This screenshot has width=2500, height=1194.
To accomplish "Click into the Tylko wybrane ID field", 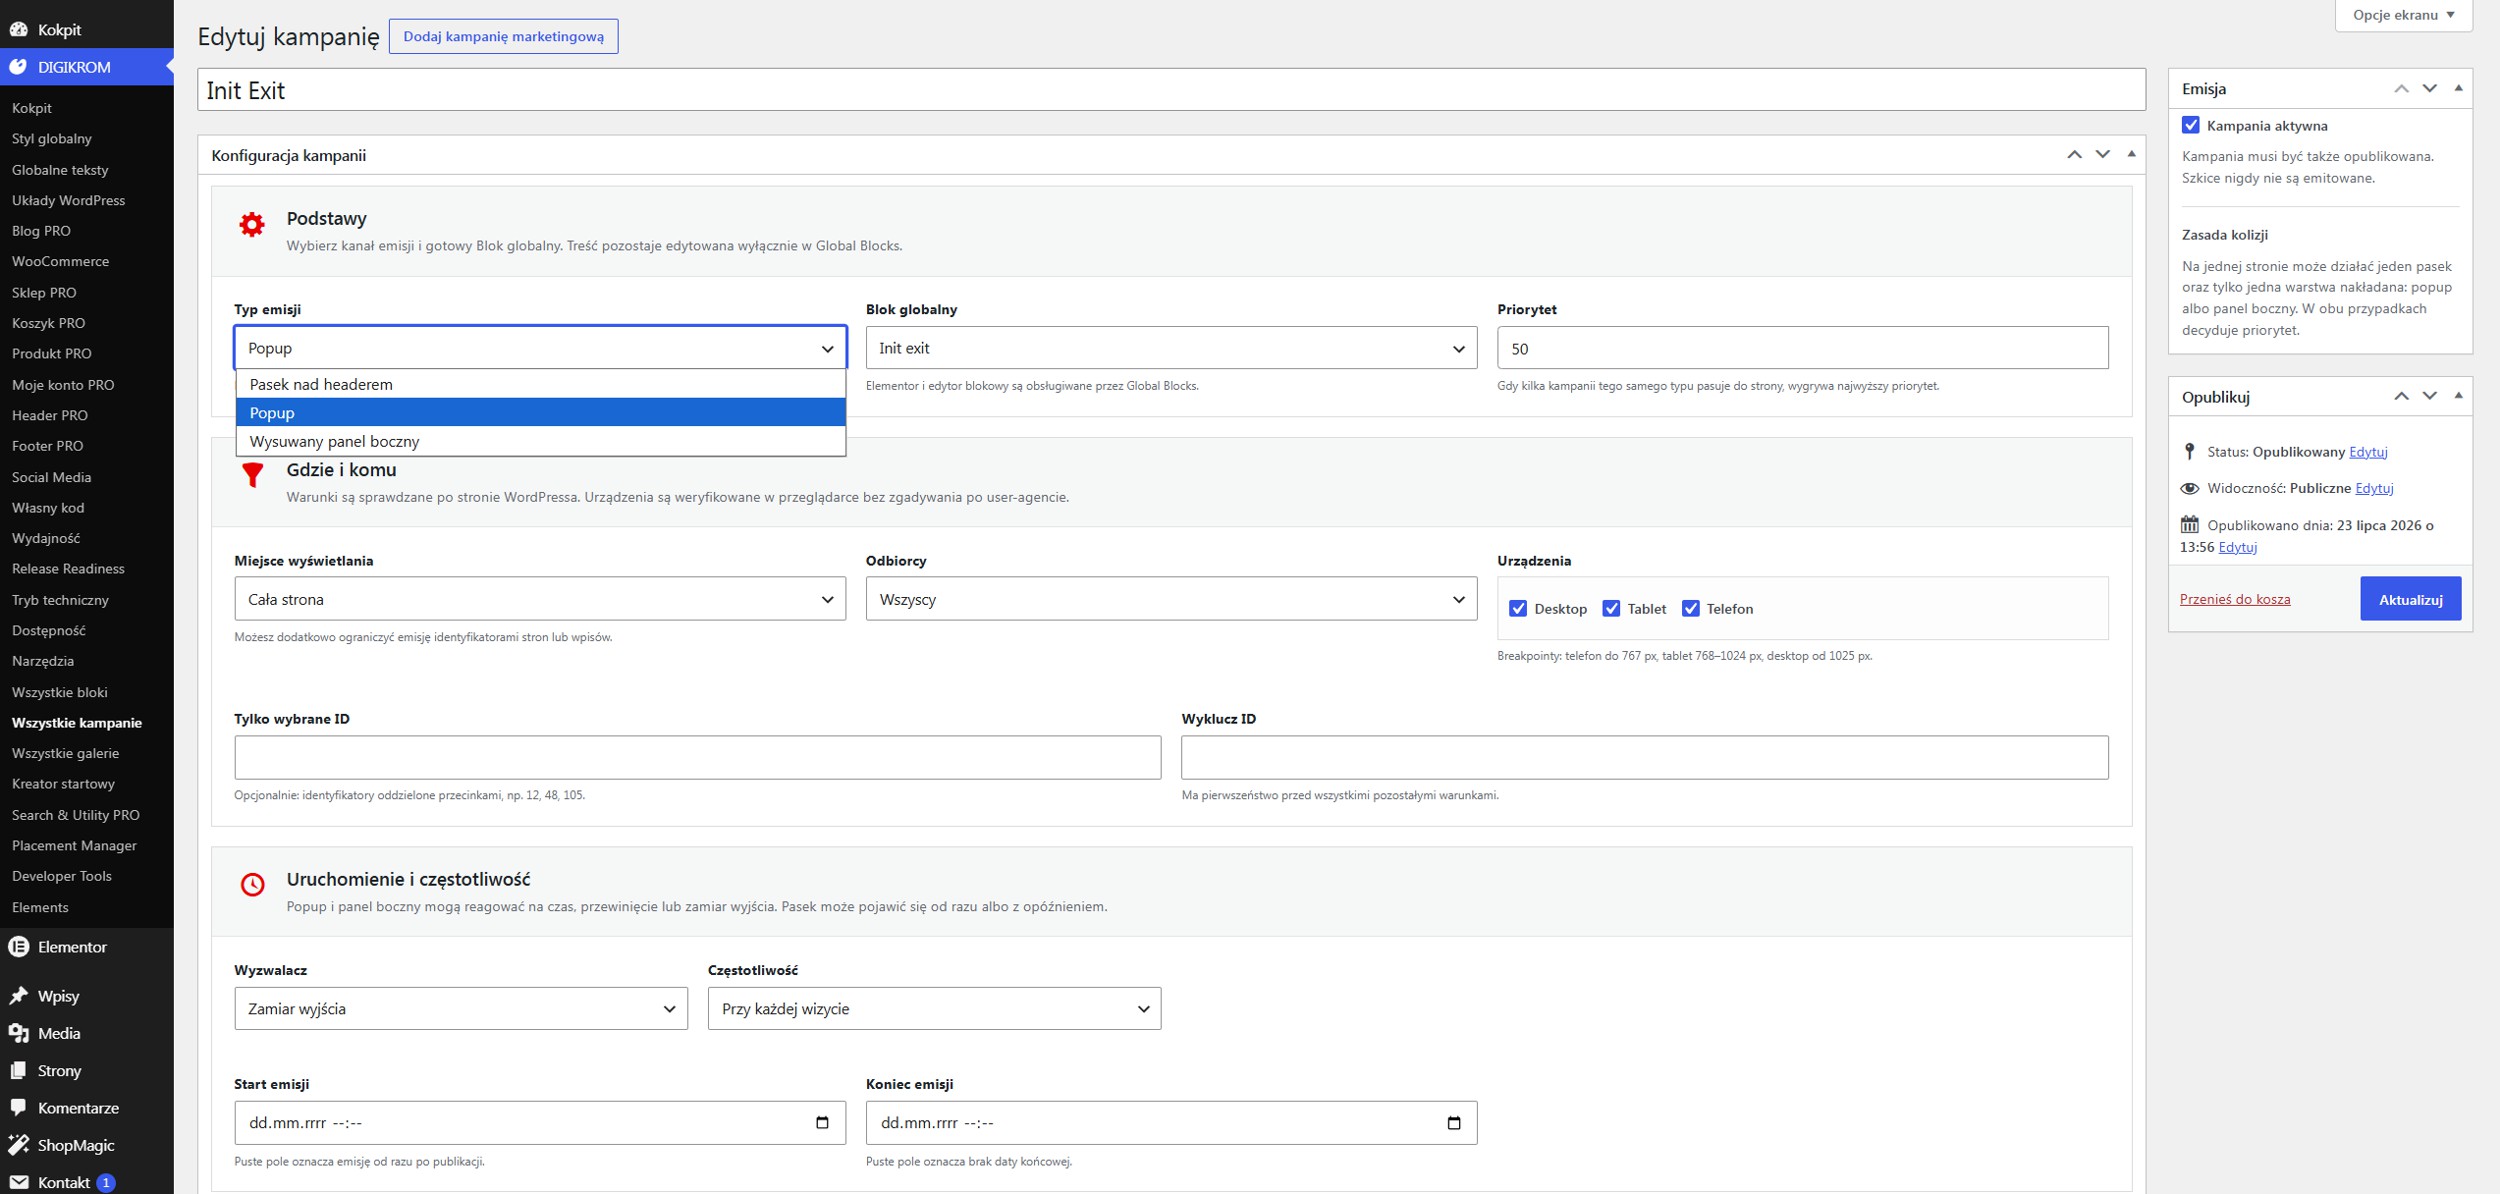I will (x=697, y=757).
